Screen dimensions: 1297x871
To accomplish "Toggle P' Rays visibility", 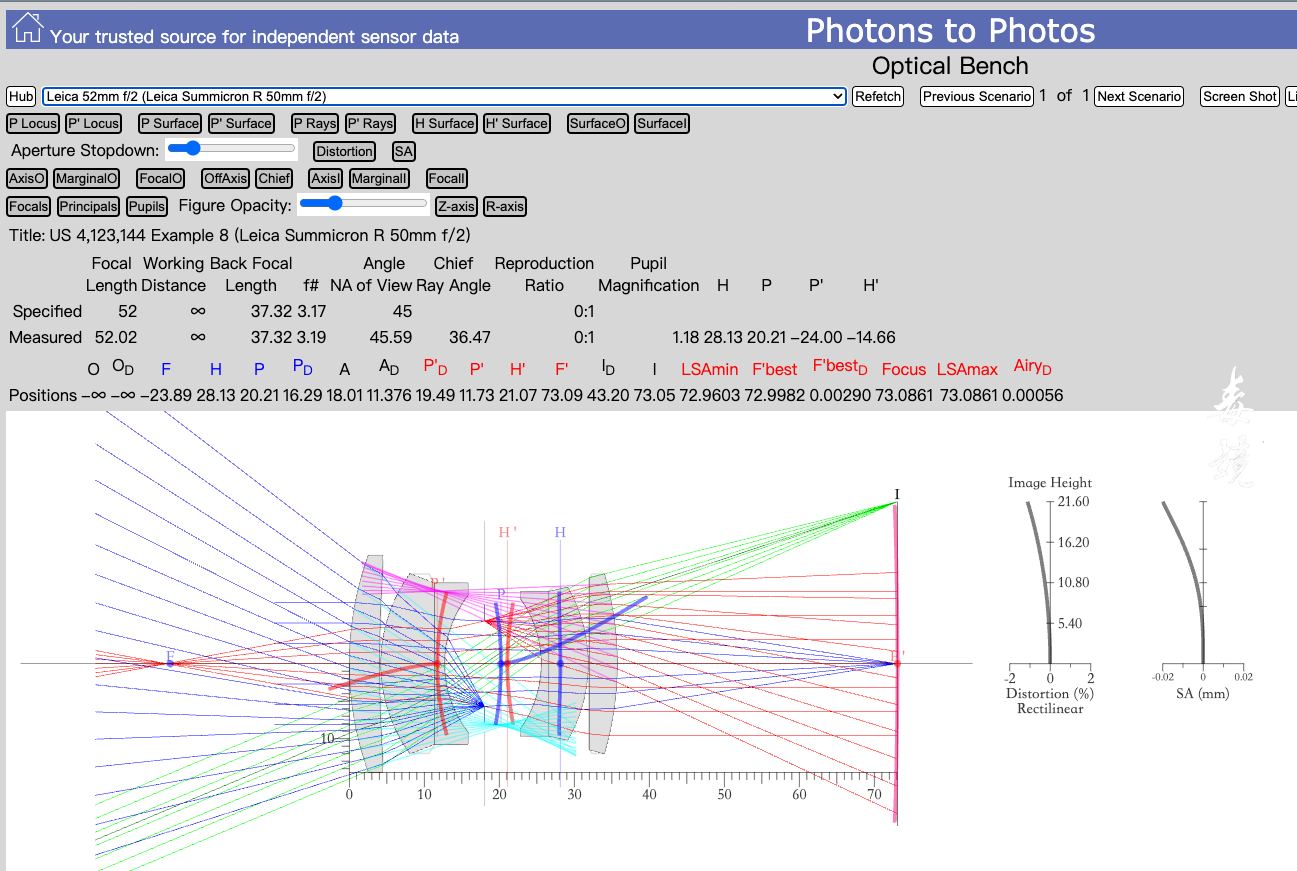I will pyautogui.click(x=370, y=124).
